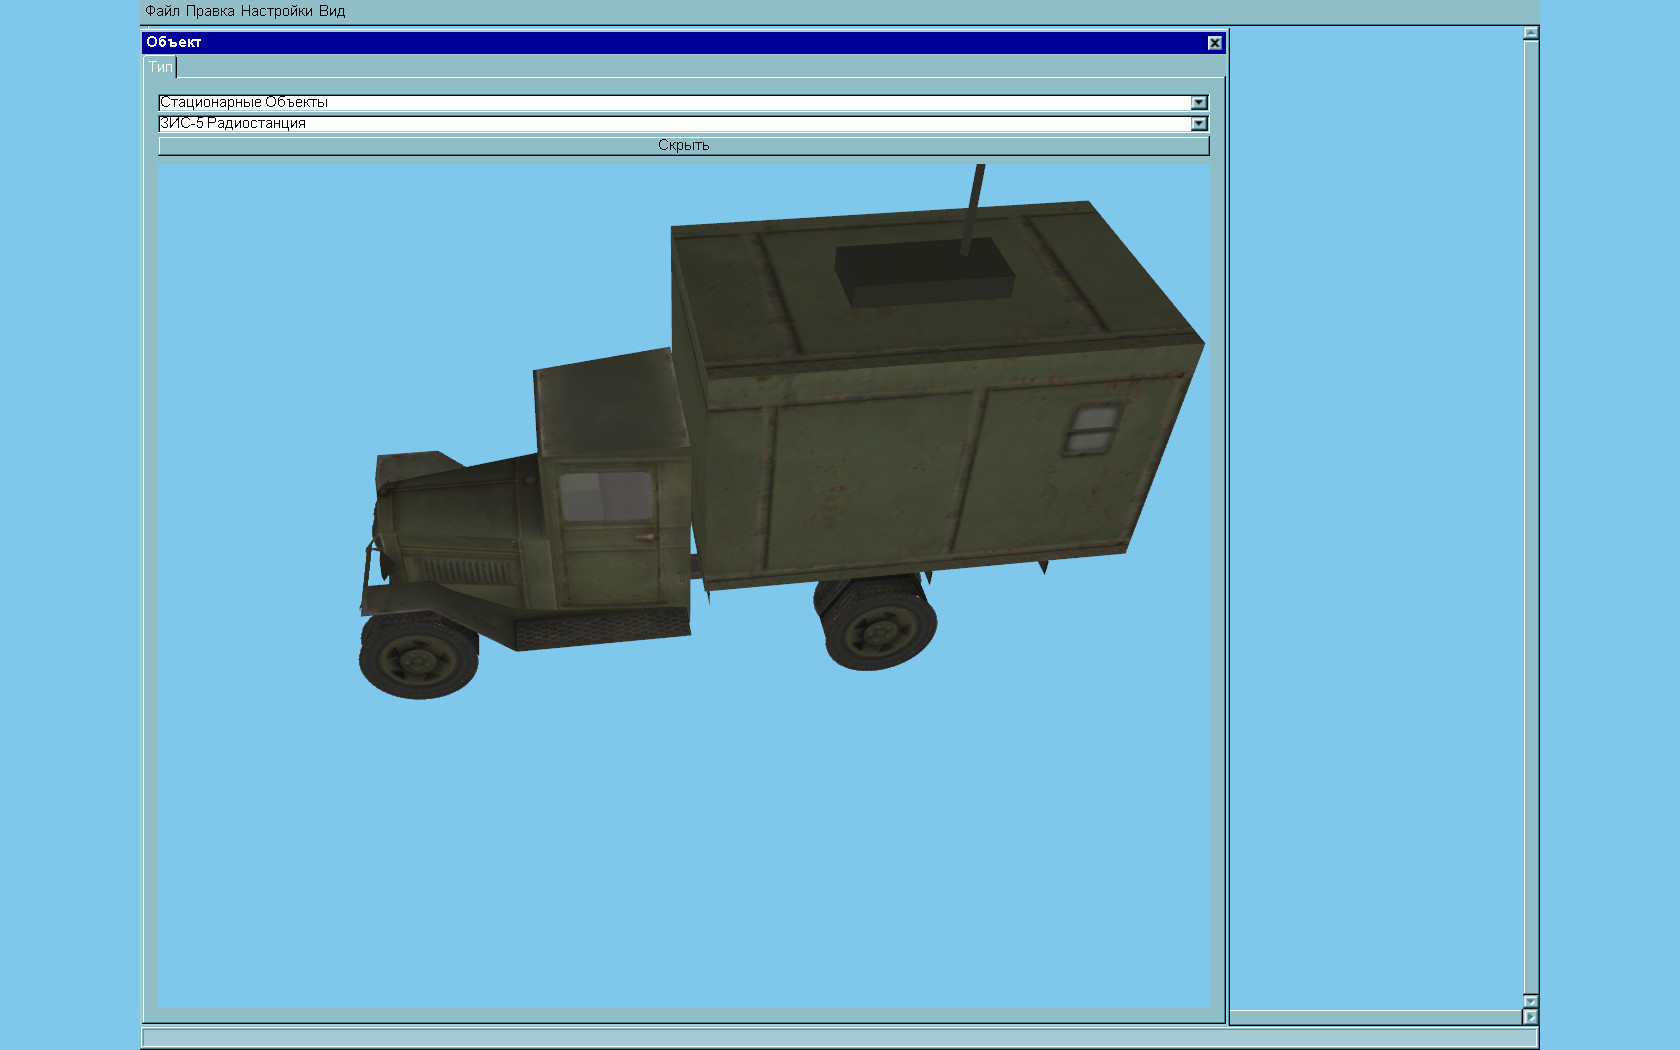1680x1050 pixels.
Task: Open the Настройки menu
Action: pos(277,11)
